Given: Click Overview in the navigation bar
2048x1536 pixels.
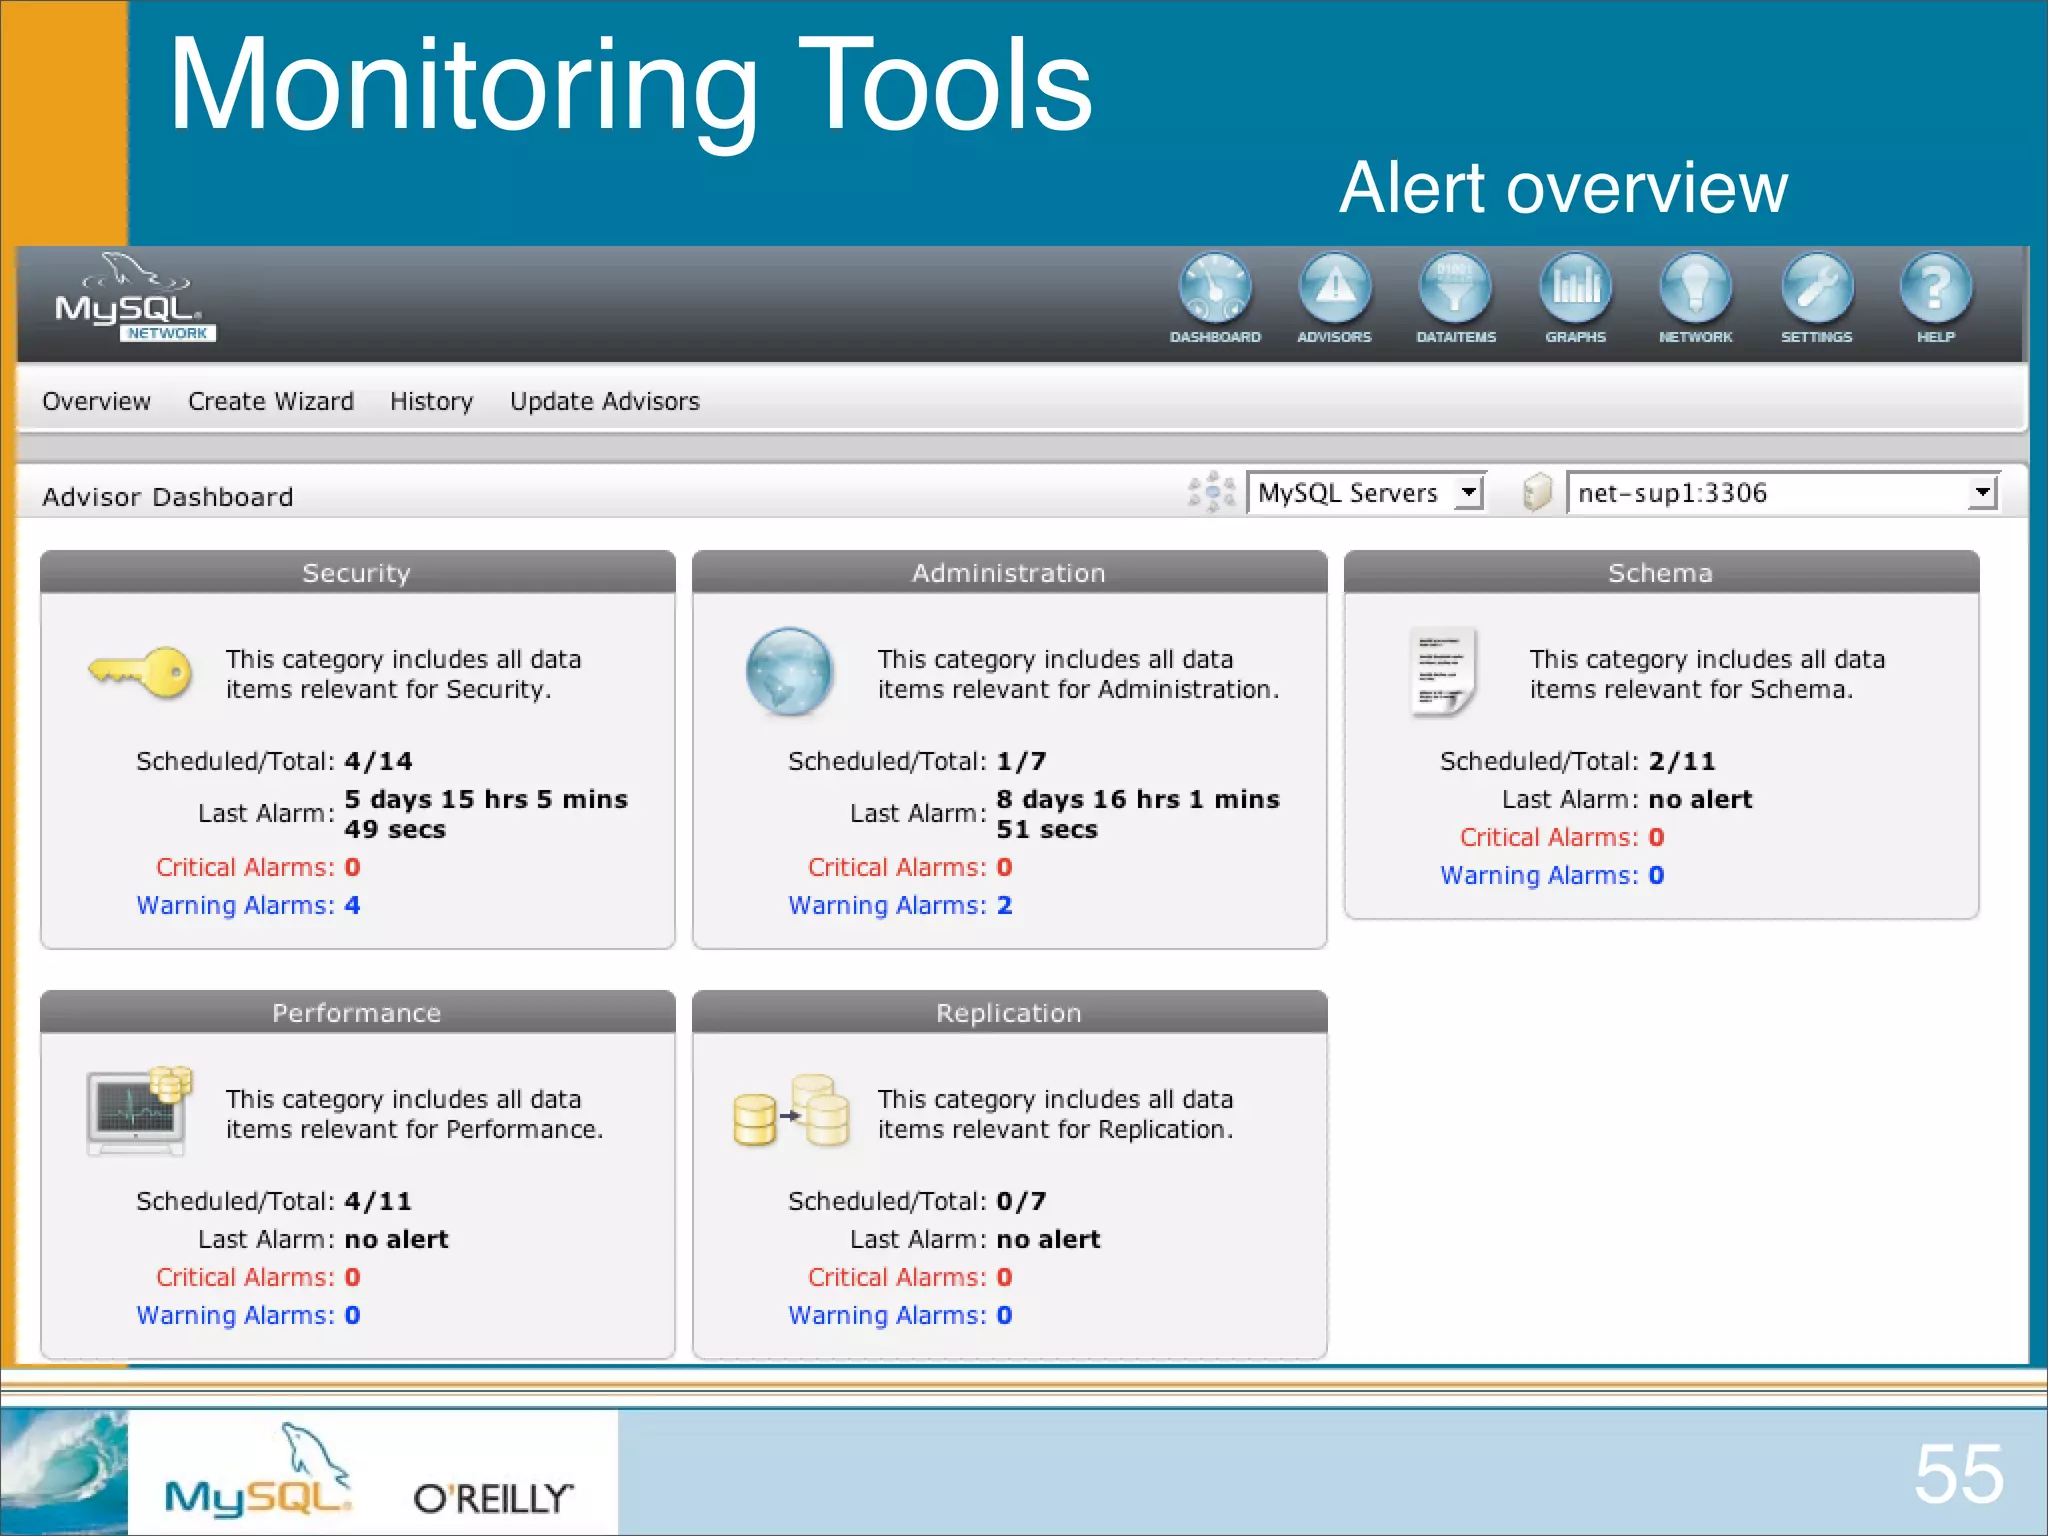Looking at the screenshot, I should pos(96,401).
